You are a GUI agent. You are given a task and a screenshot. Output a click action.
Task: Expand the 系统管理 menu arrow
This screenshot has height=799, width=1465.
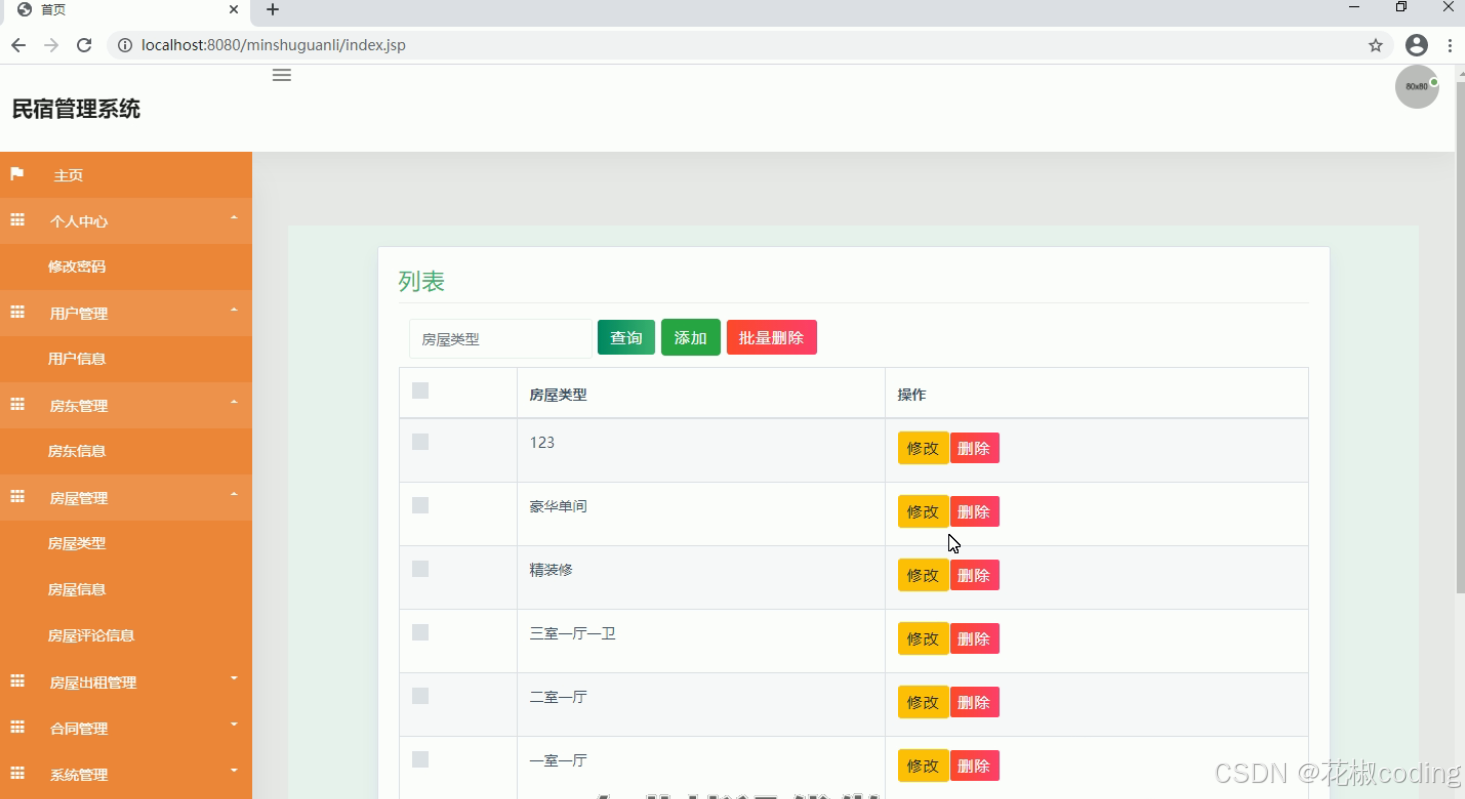234,770
